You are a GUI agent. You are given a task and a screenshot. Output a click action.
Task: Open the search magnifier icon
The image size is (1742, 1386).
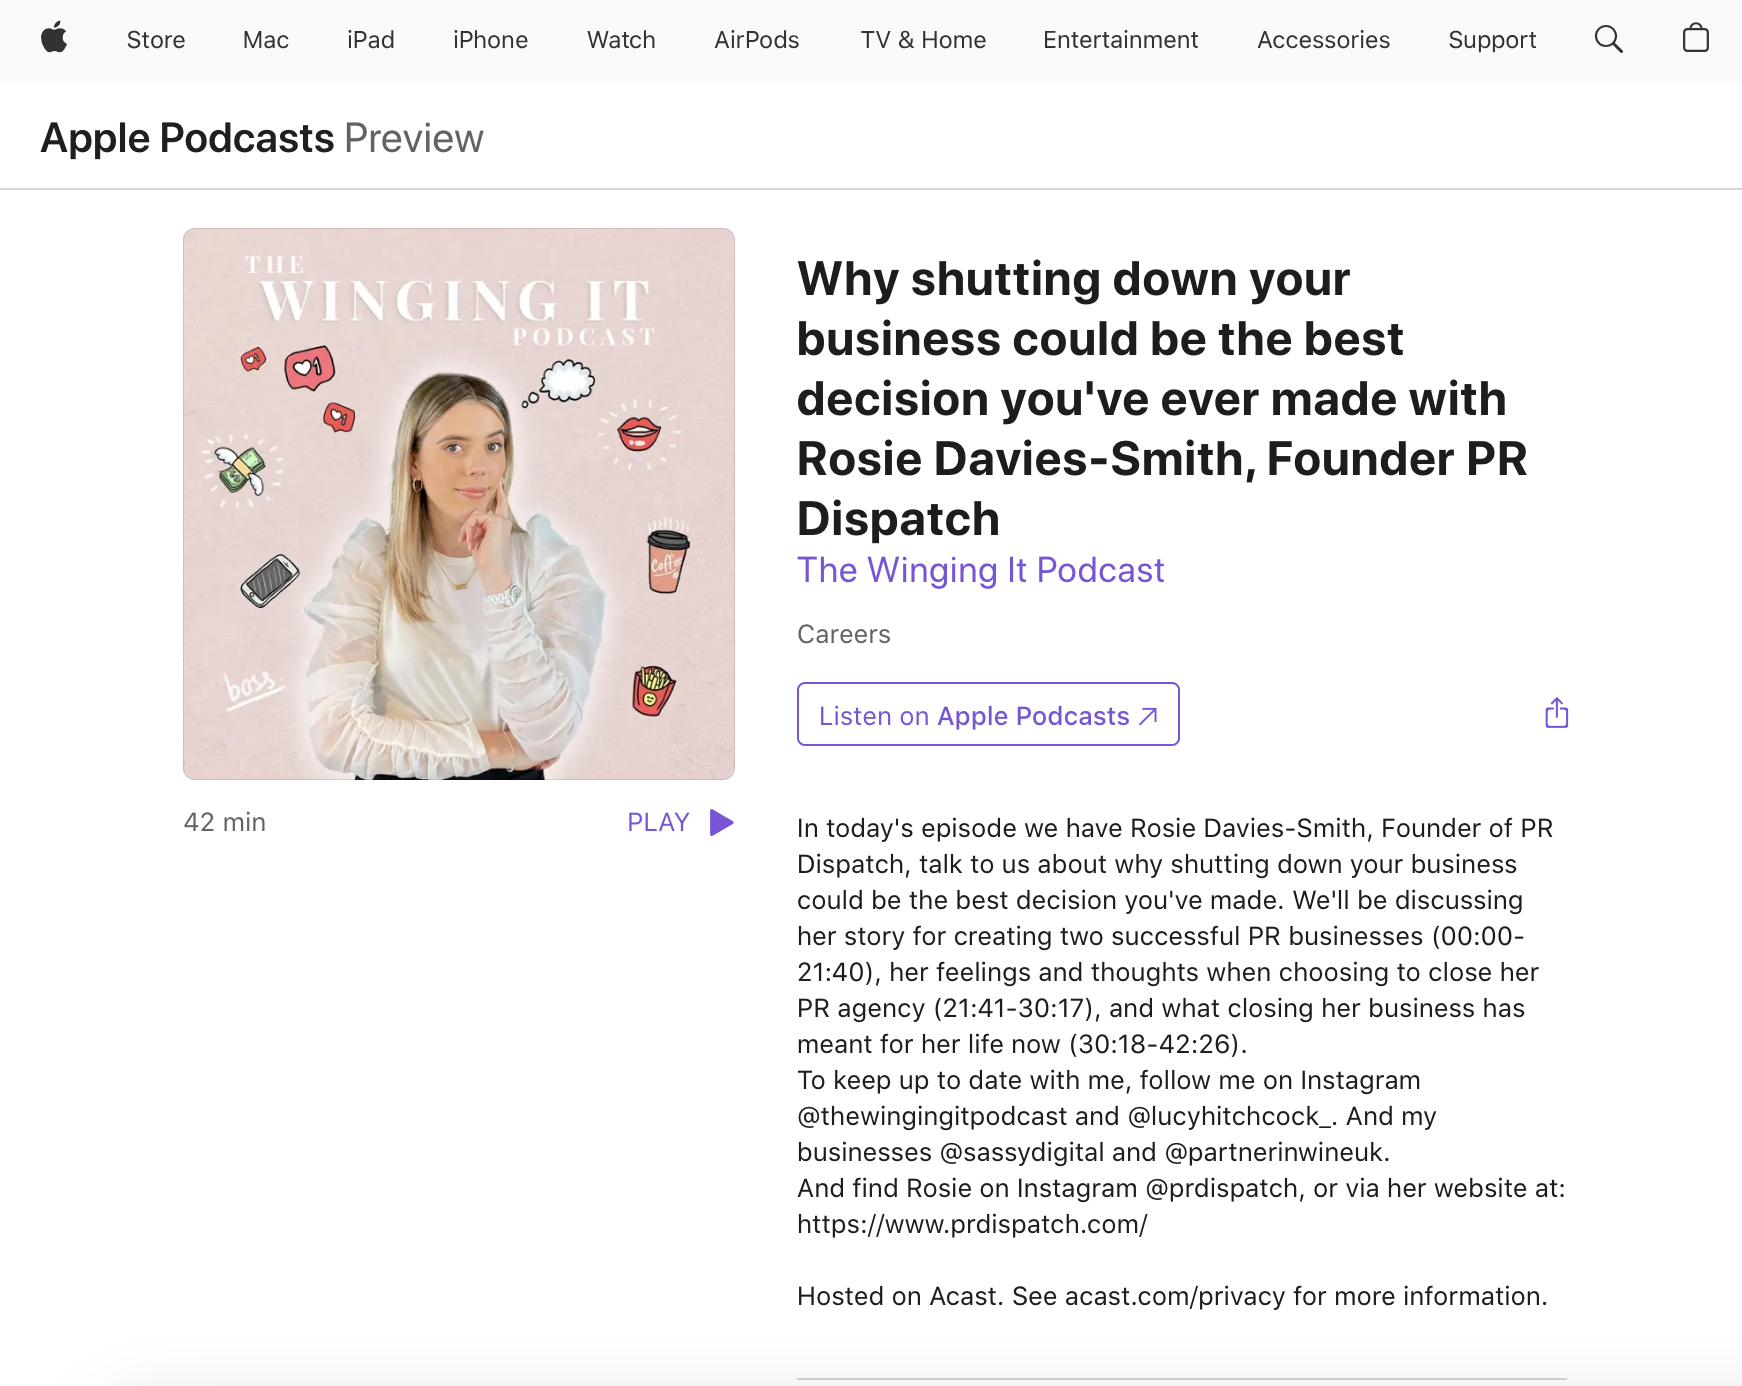click(x=1608, y=39)
